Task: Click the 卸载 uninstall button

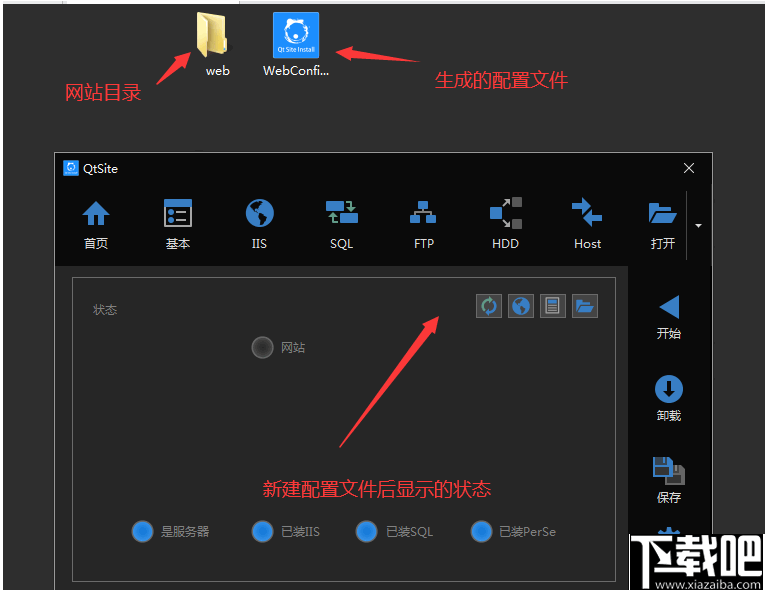Action: [669, 399]
